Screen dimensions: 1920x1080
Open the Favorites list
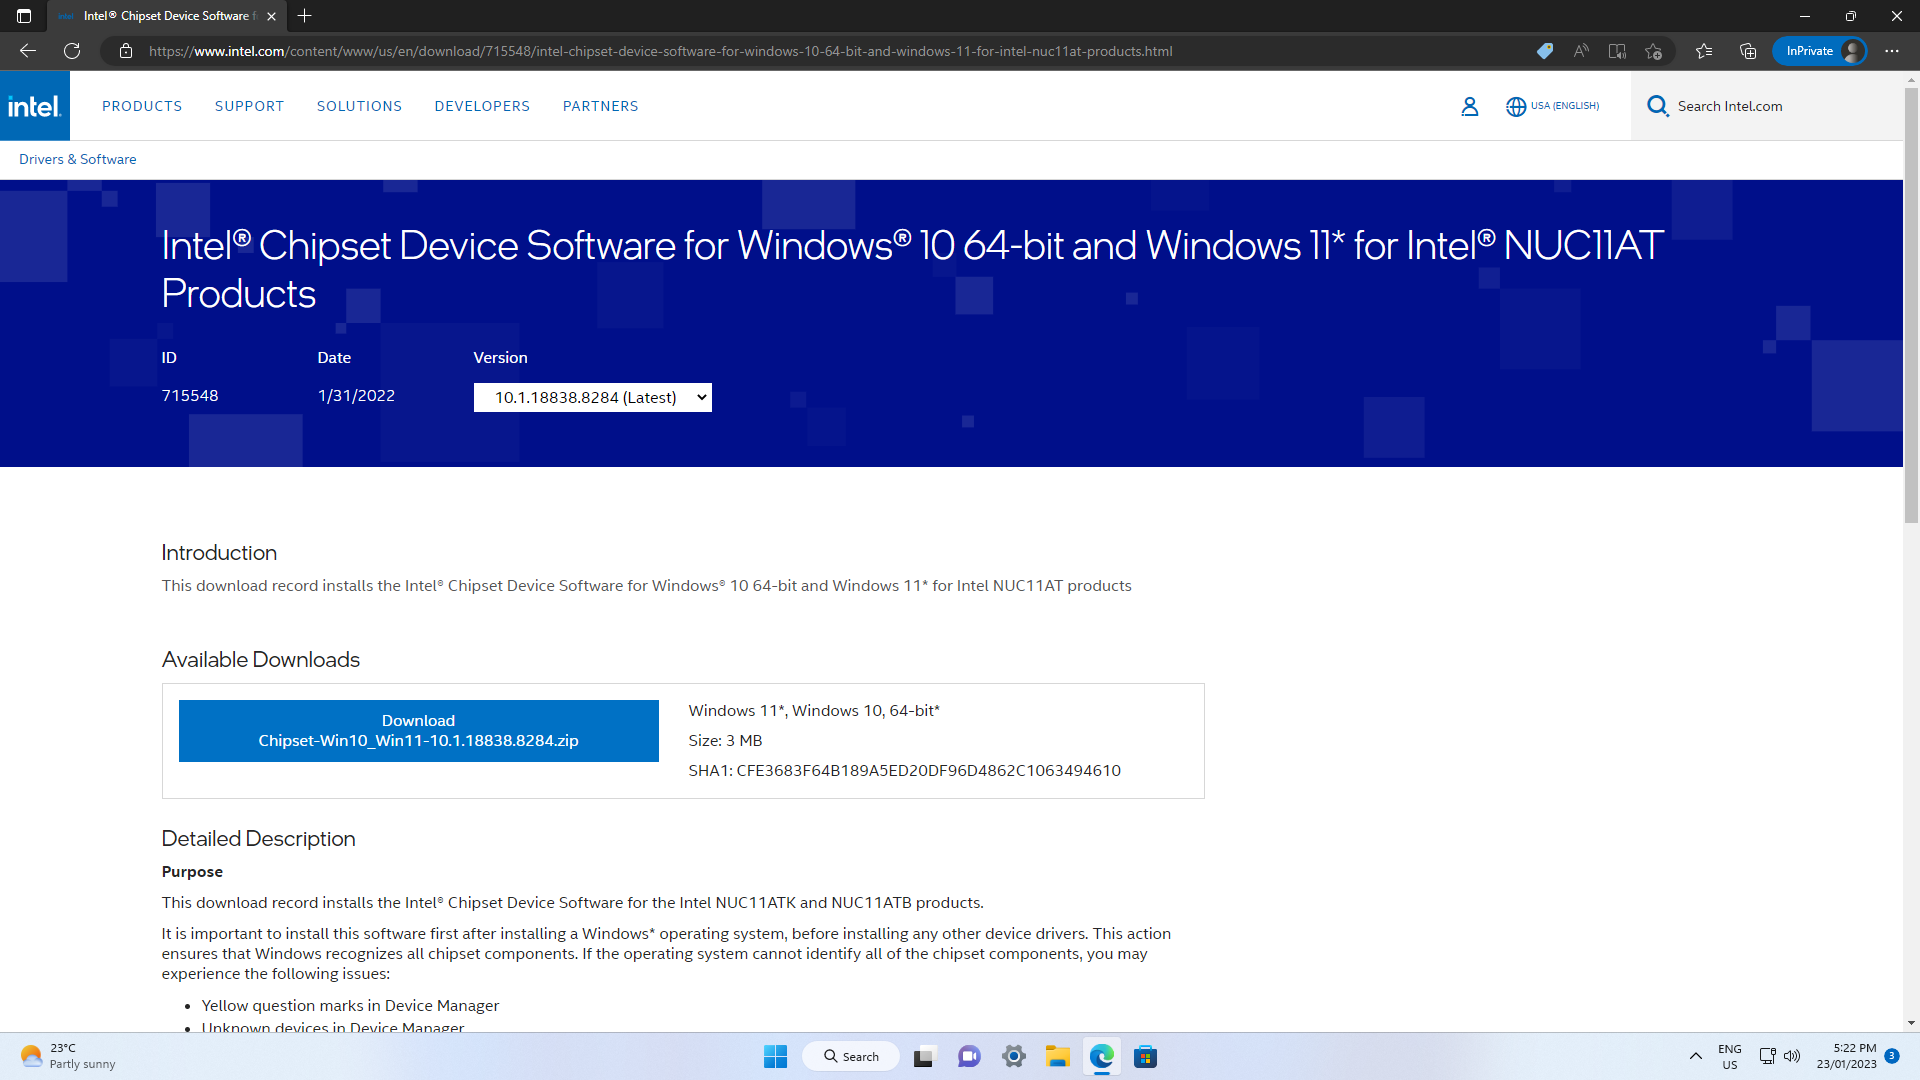click(x=1704, y=51)
